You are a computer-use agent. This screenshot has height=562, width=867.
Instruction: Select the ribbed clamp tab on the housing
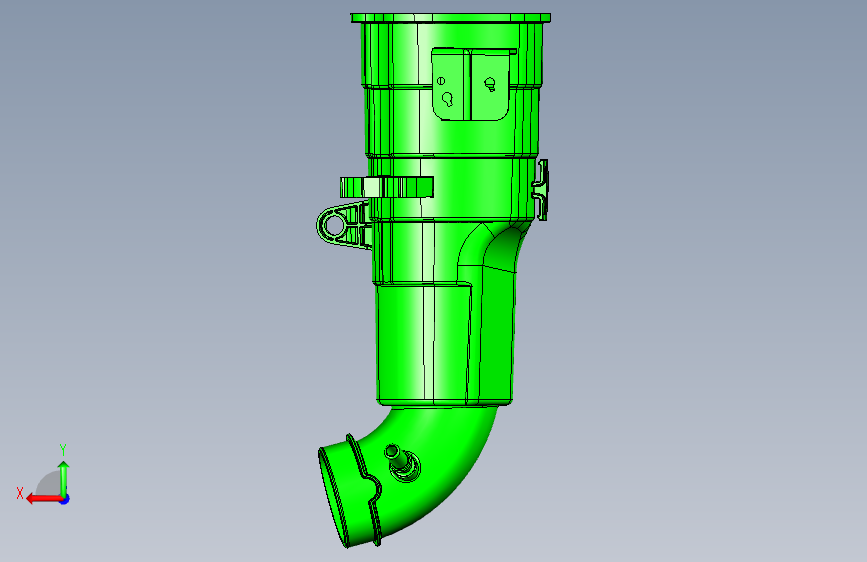(x=387, y=187)
